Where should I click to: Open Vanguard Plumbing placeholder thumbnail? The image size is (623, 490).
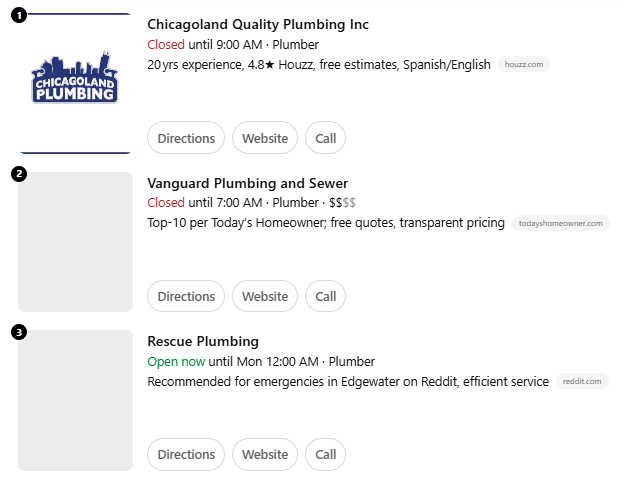[75, 242]
